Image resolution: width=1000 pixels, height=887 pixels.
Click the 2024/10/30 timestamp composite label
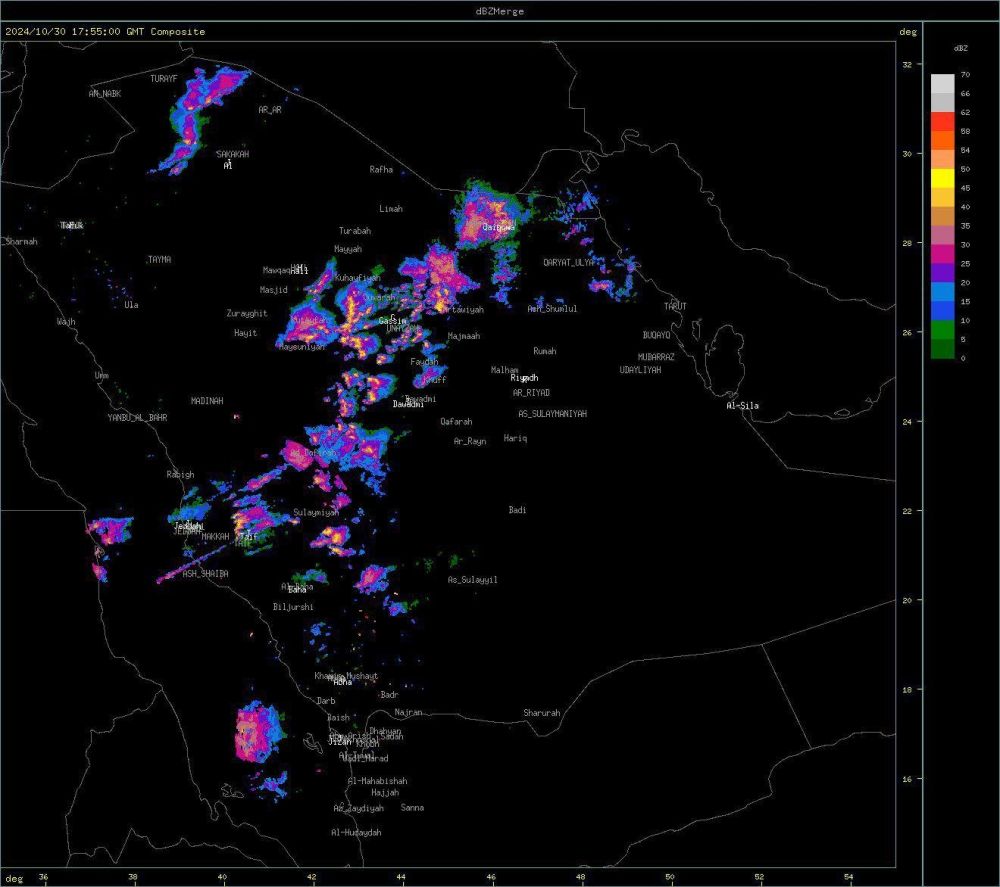pos(105,32)
